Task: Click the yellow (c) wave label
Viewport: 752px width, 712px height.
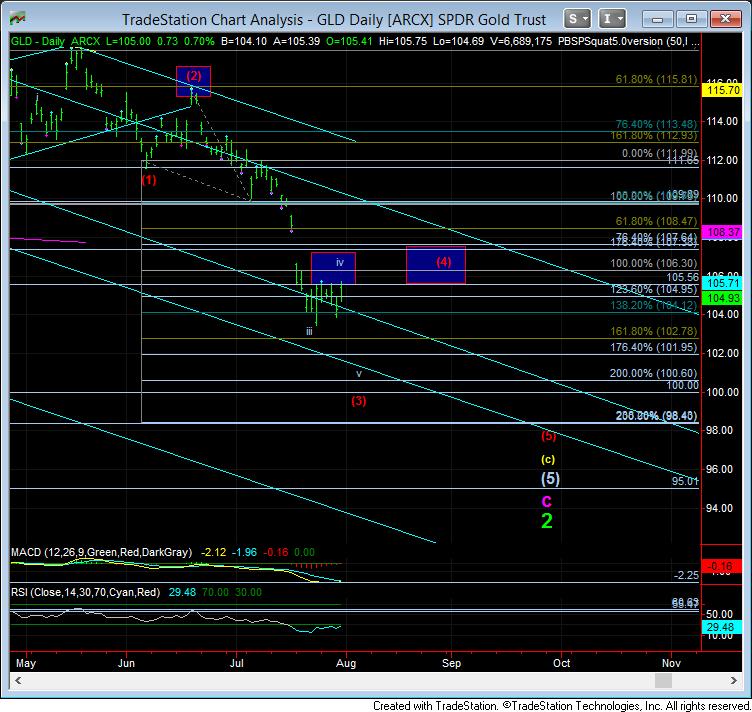Action: 548,459
